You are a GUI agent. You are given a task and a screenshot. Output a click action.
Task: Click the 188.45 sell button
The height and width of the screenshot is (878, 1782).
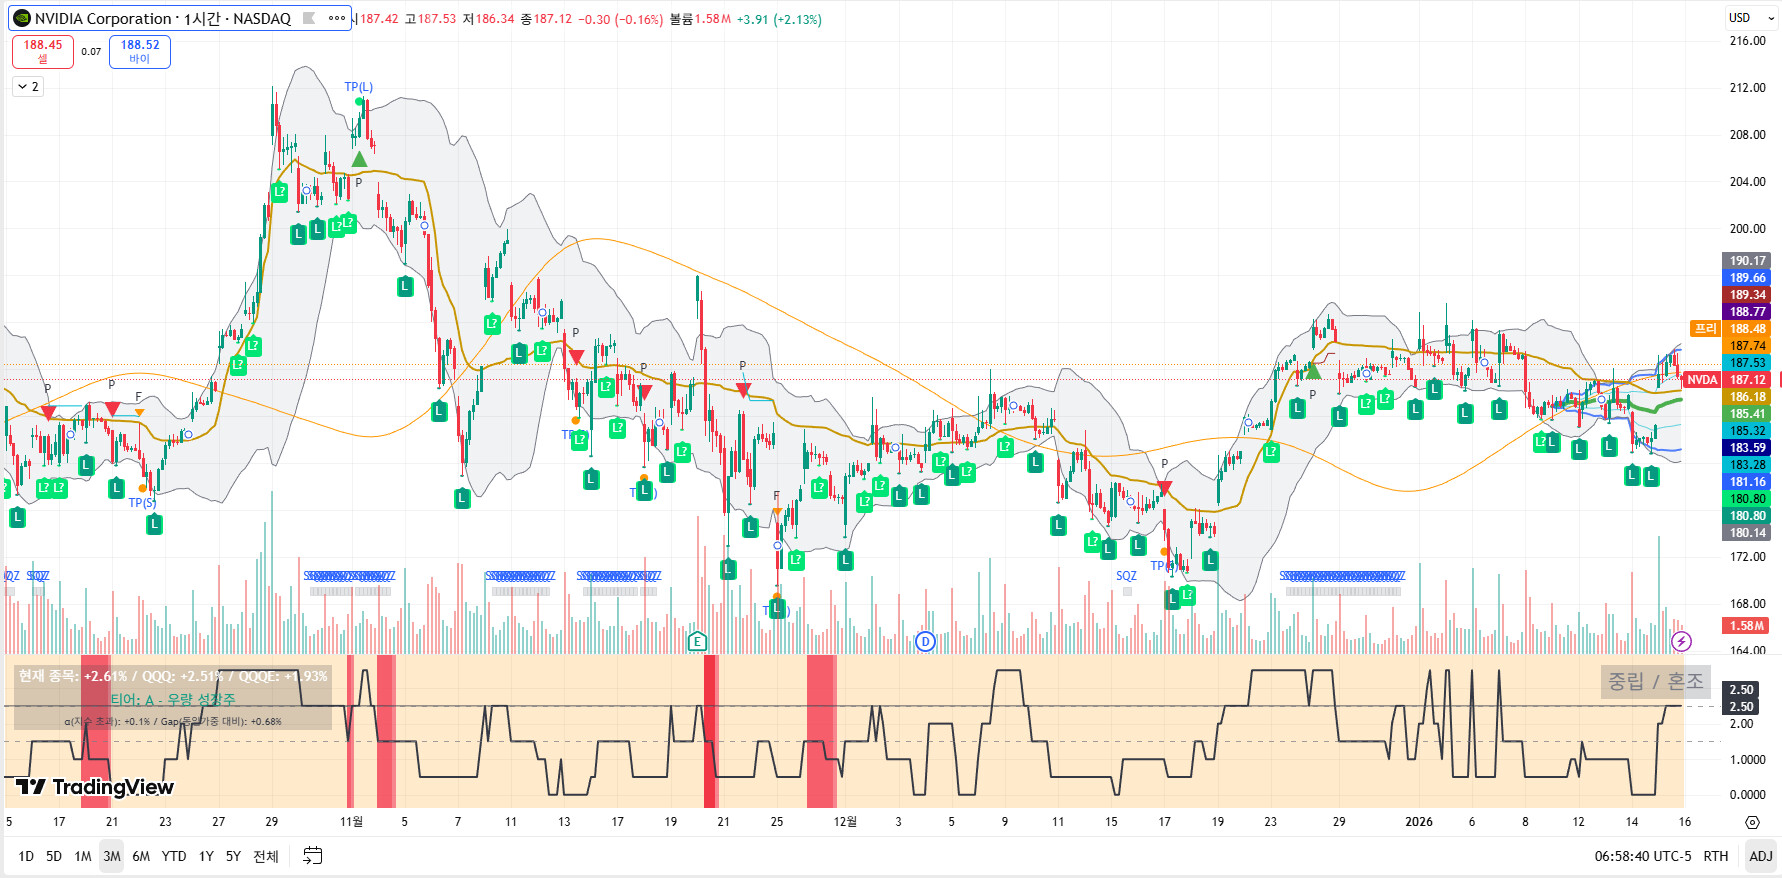(42, 51)
